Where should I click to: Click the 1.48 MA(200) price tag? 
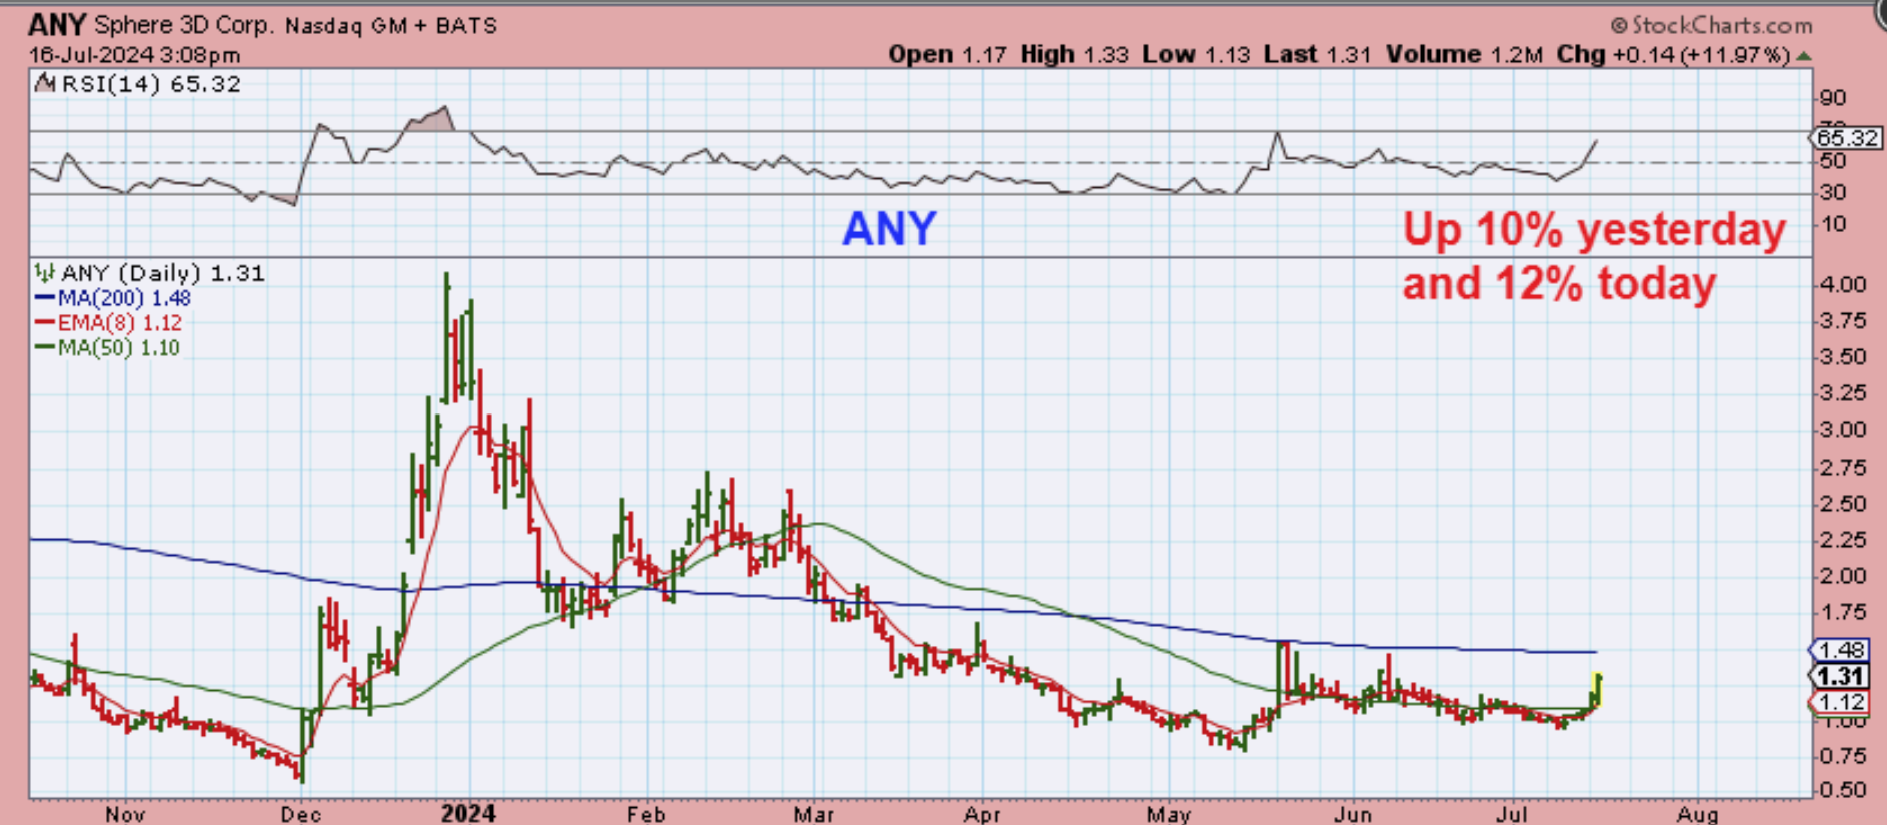click(x=1840, y=650)
